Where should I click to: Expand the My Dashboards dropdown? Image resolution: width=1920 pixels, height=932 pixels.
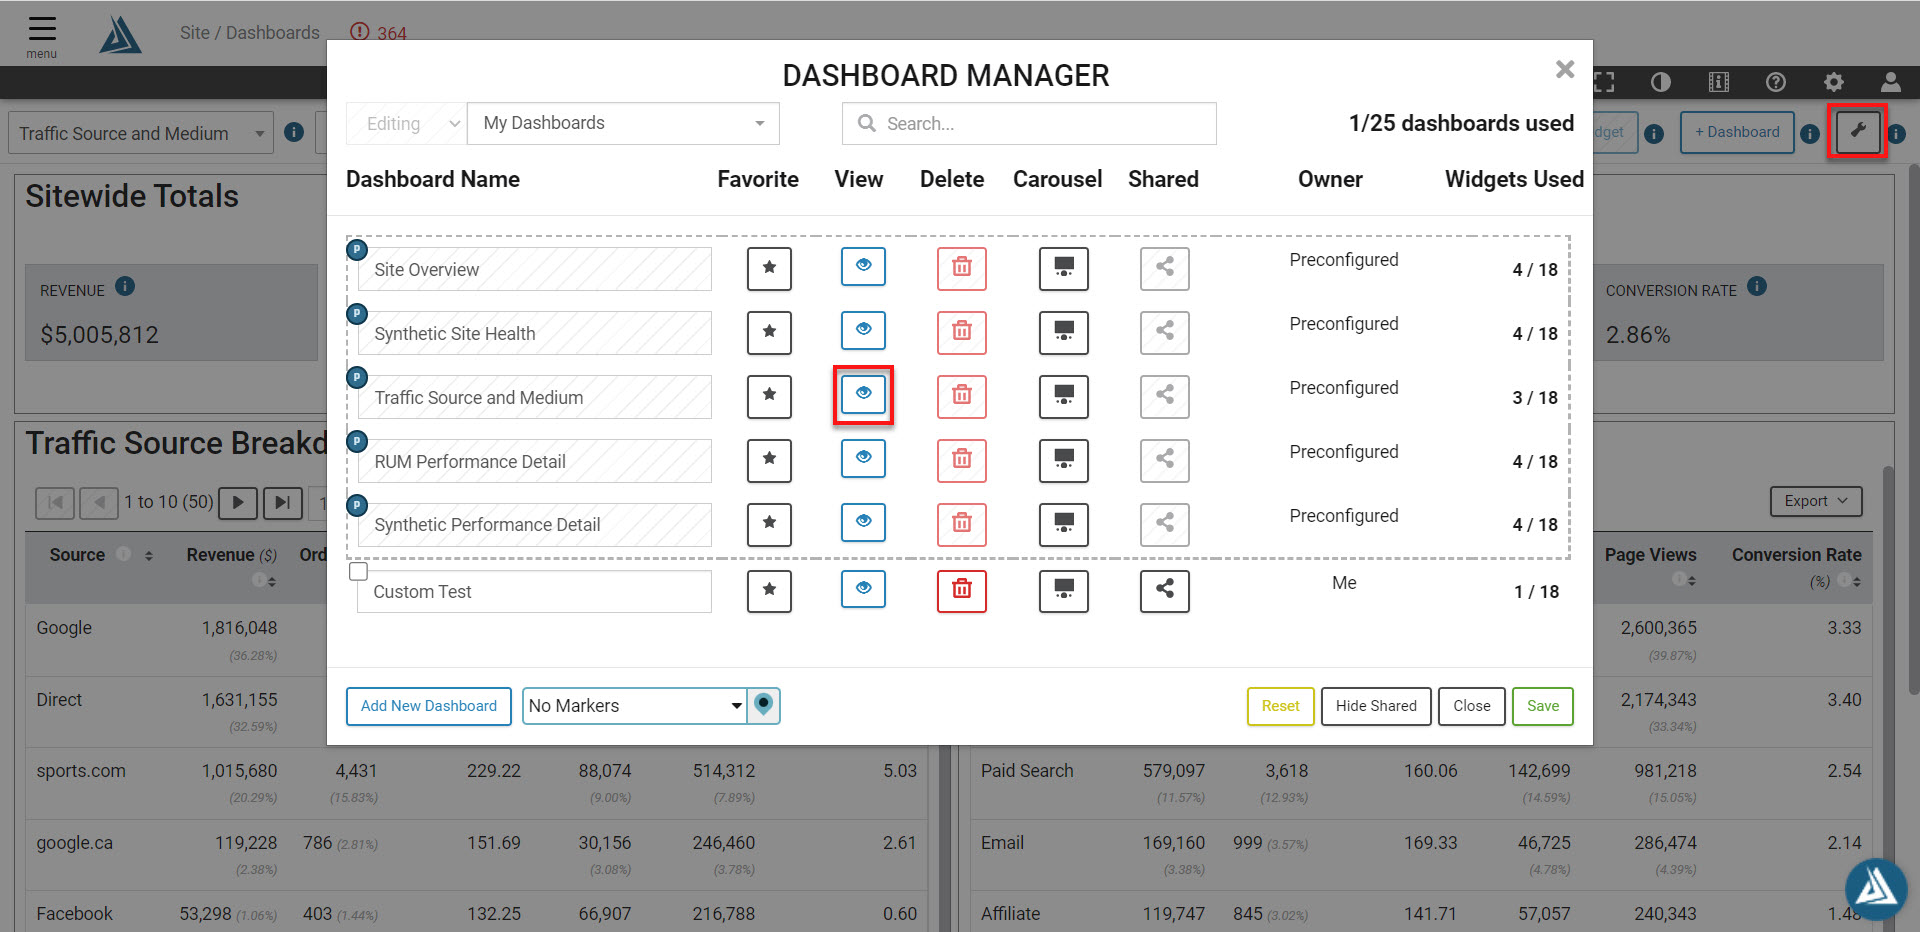click(623, 123)
